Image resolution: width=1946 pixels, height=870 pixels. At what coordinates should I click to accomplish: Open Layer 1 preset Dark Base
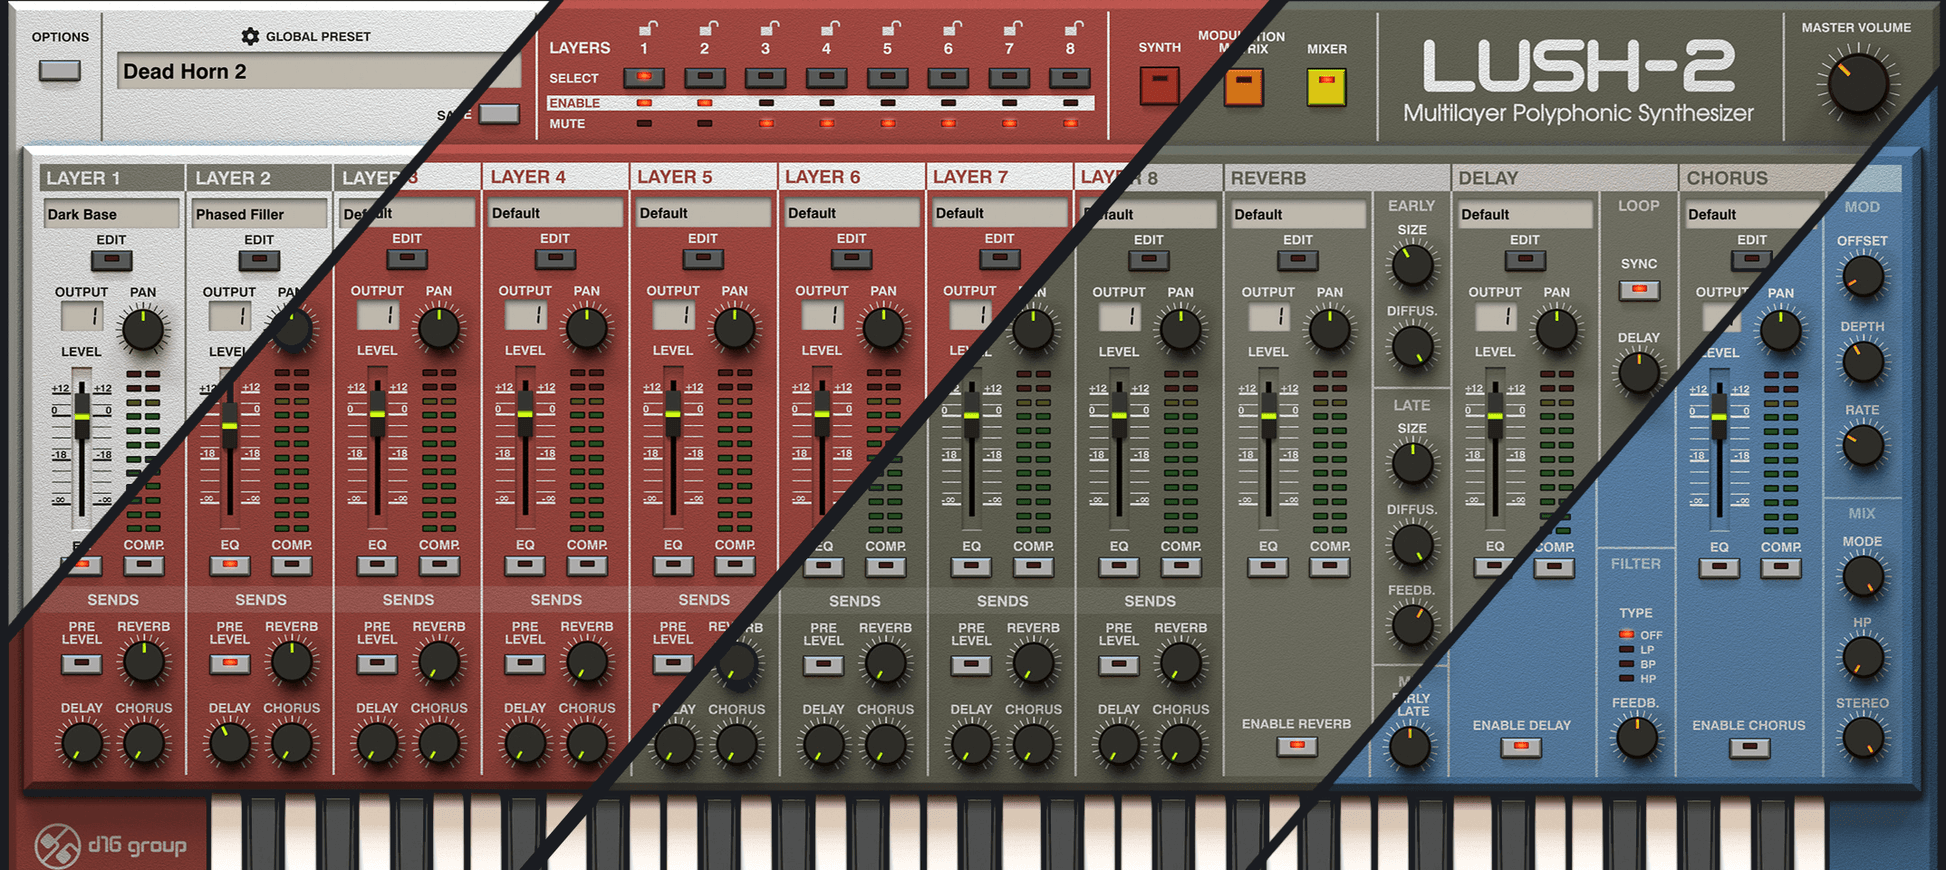coord(112,214)
